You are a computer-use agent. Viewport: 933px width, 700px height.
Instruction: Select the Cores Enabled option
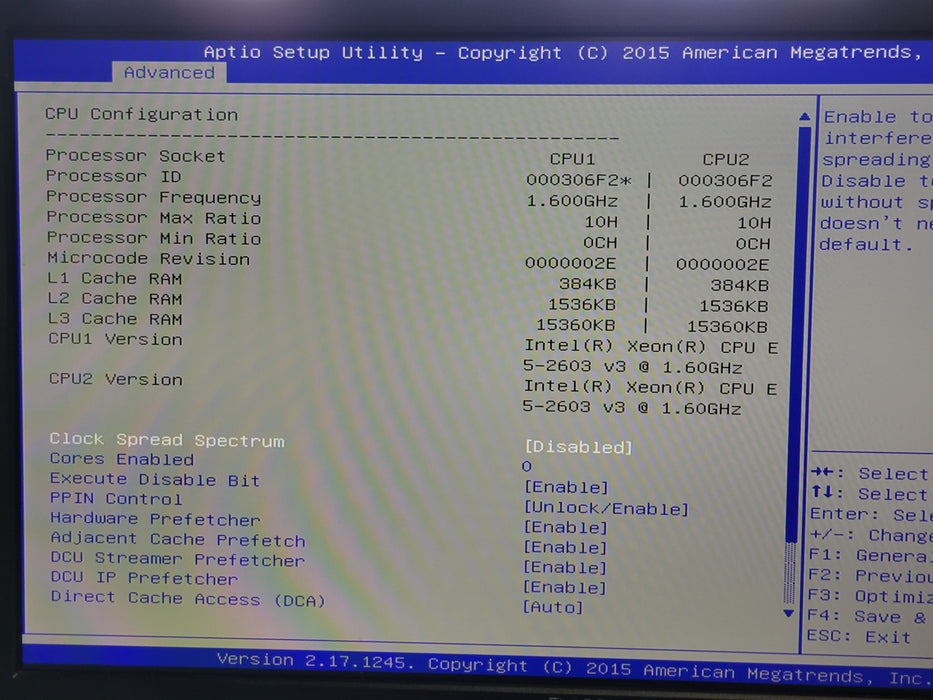[122, 459]
